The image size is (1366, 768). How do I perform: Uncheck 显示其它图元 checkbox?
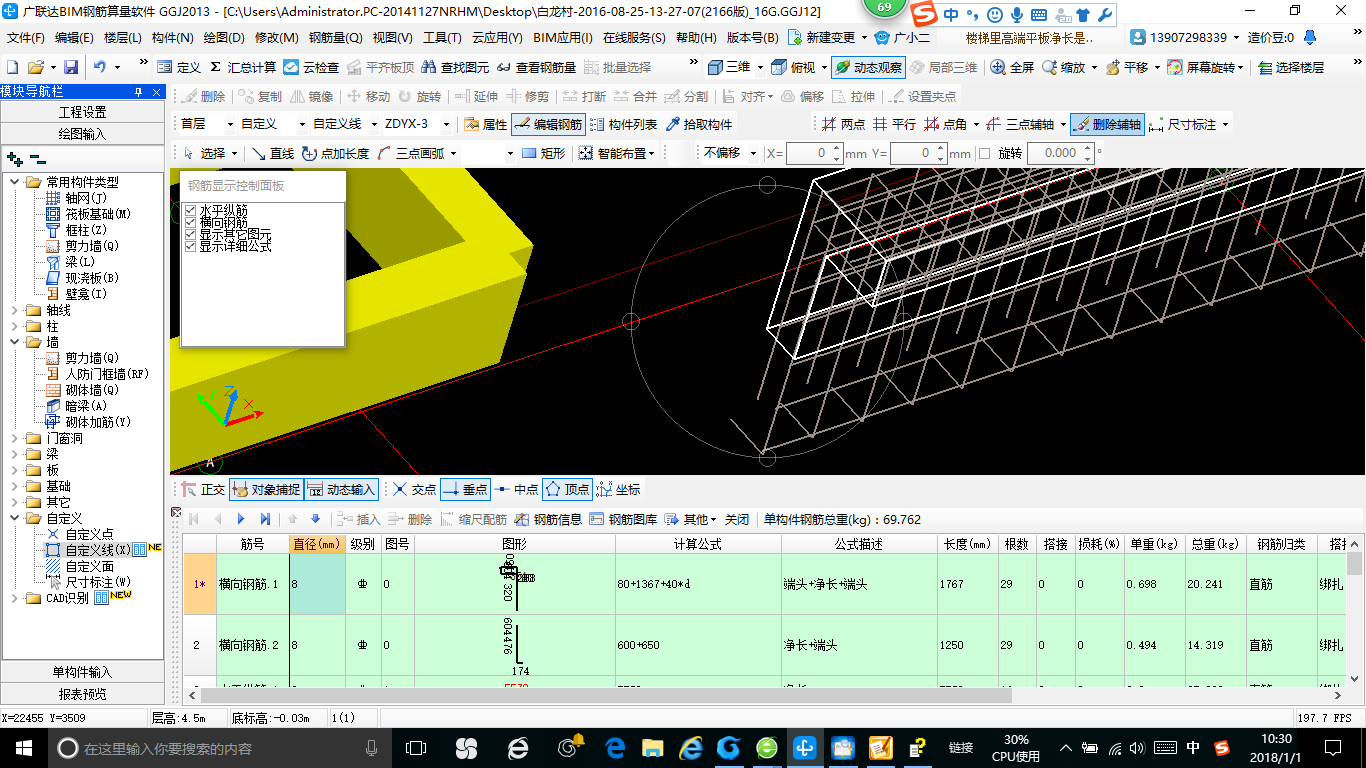pyautogui.click(x=191, y=234)
